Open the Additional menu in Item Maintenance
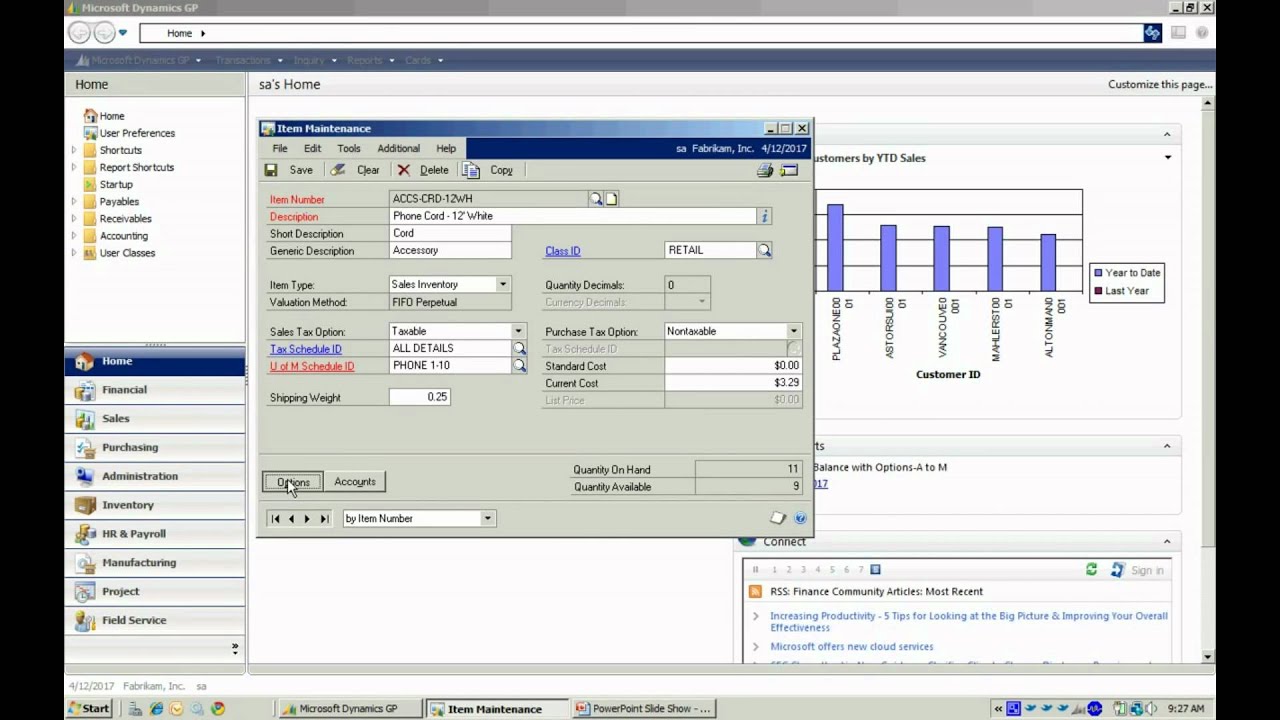 point(398,148)
